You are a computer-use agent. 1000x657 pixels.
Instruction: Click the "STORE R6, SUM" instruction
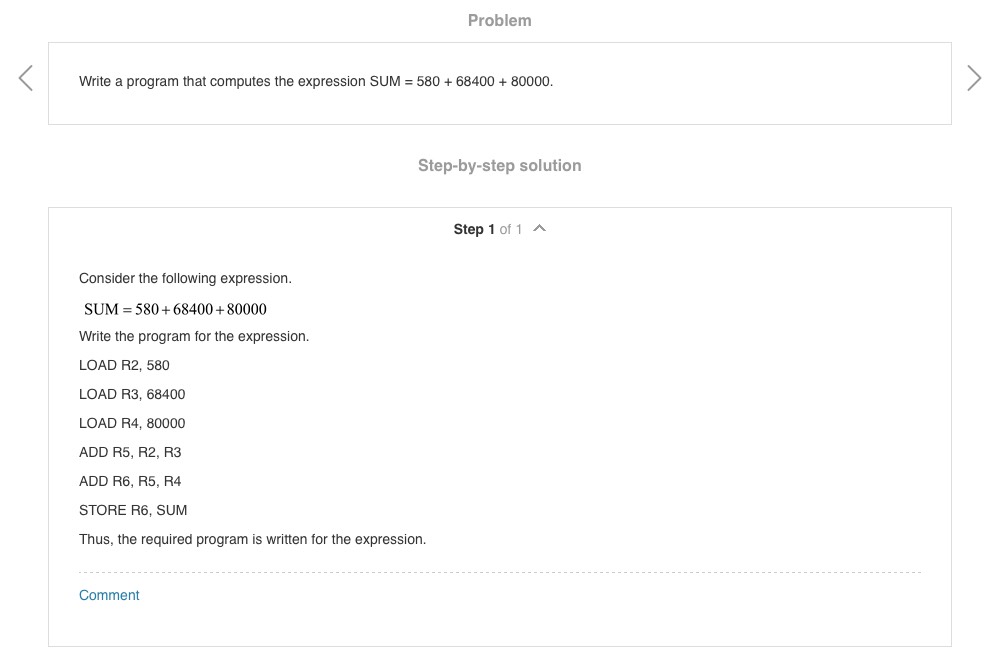click(x=133, y=510)
